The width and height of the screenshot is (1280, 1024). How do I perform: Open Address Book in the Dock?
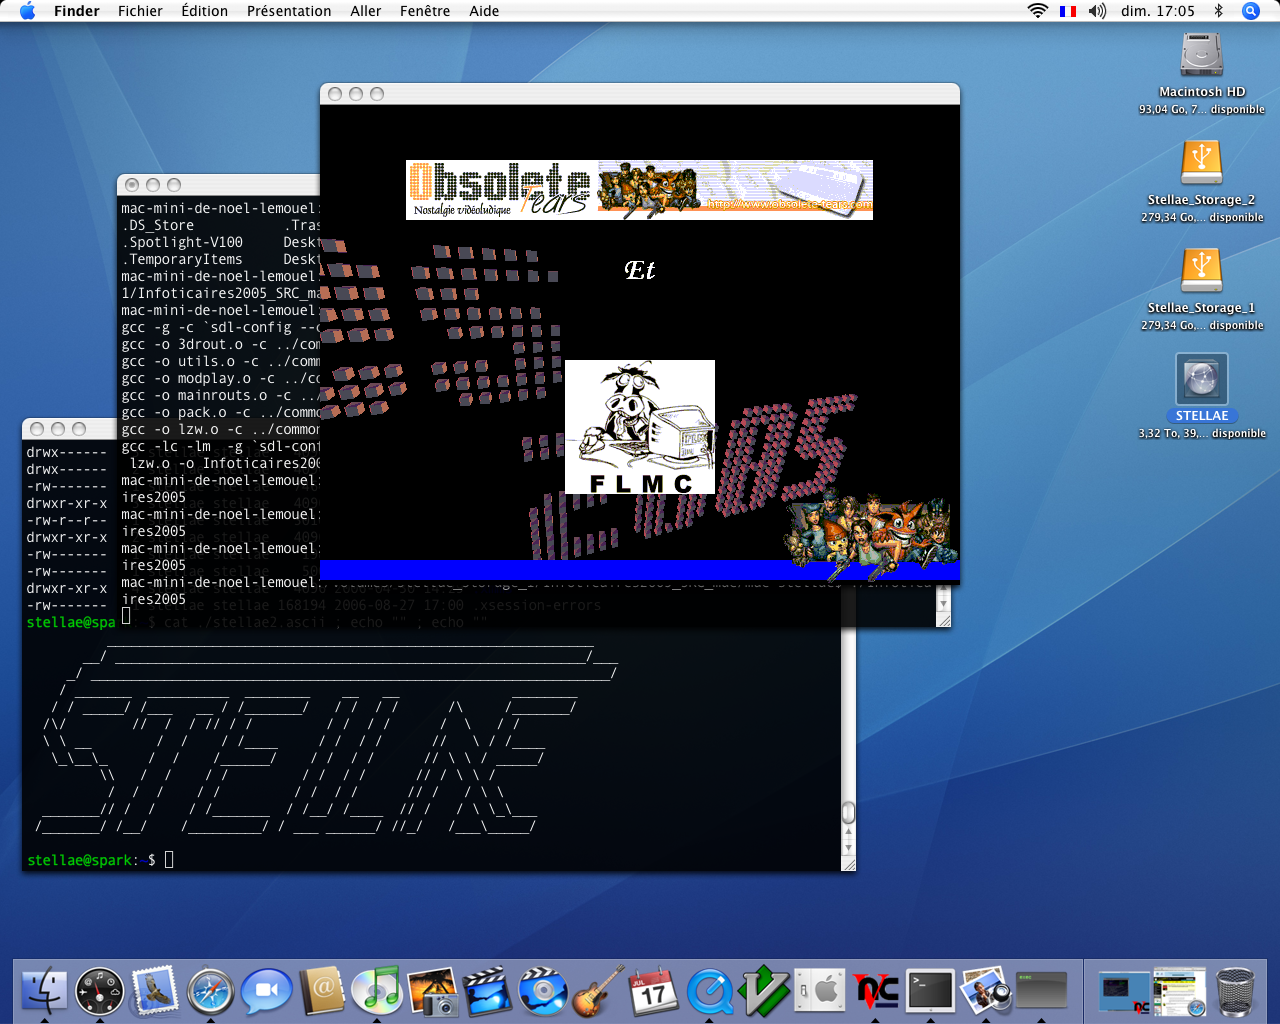pos(322,991)
